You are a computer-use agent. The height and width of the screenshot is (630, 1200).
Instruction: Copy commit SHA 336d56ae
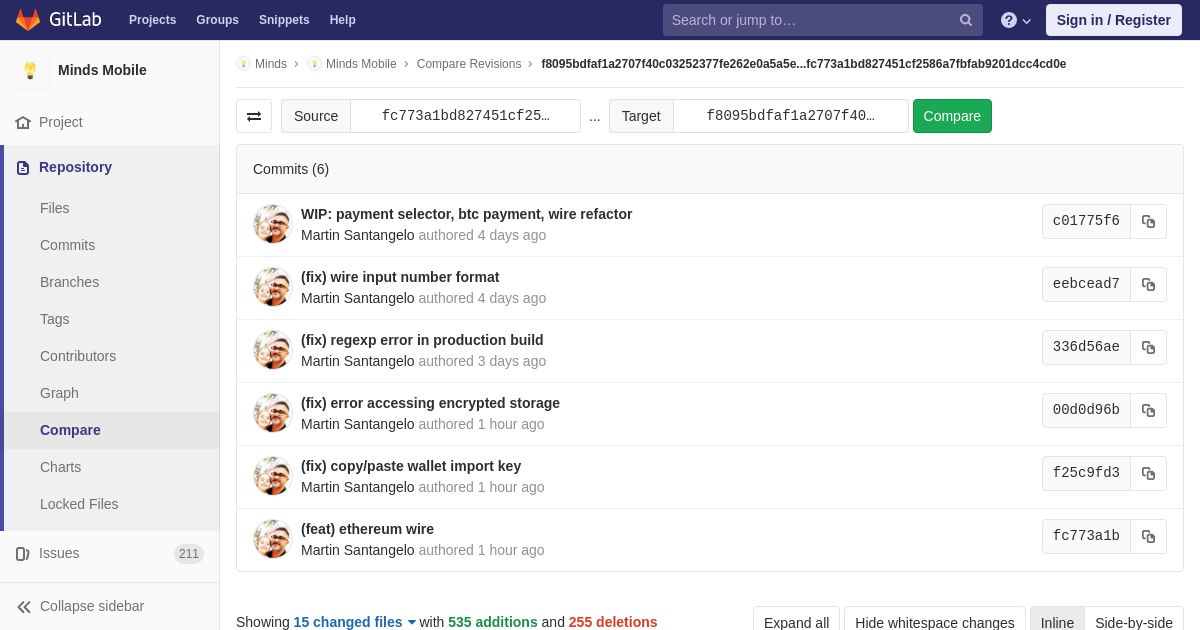(x=1148, y=347)
